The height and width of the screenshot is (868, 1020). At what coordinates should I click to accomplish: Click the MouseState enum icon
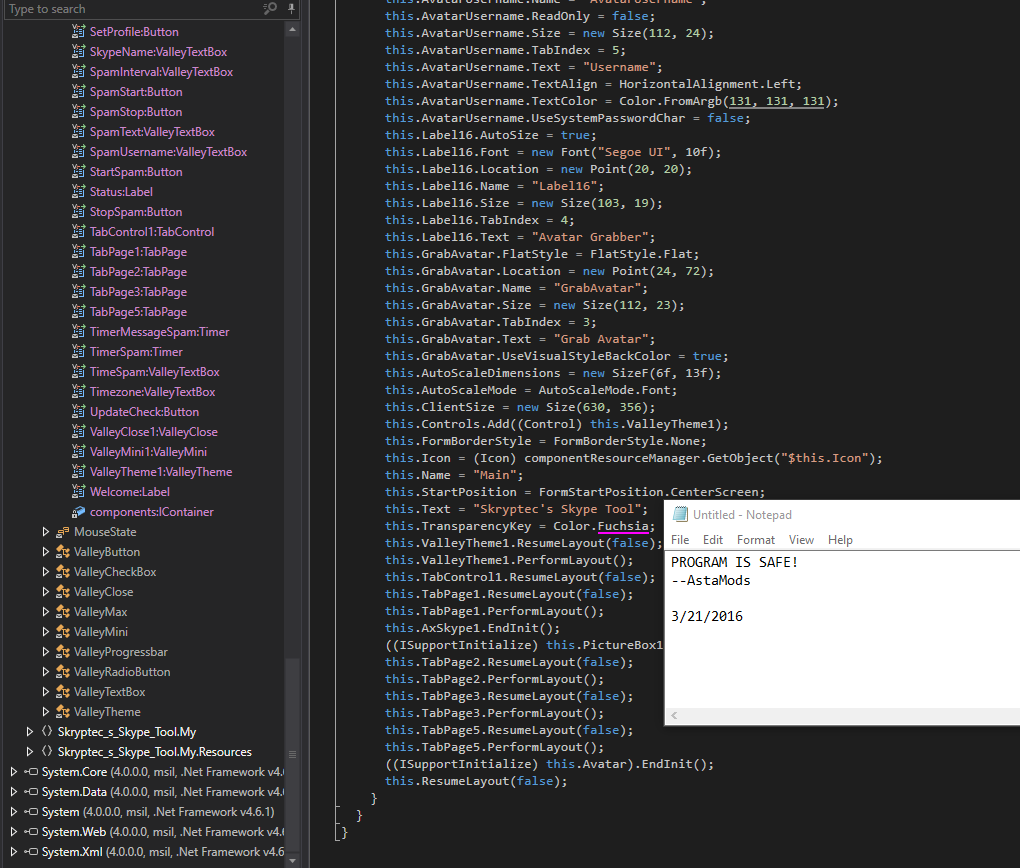(x=63, y=532)
